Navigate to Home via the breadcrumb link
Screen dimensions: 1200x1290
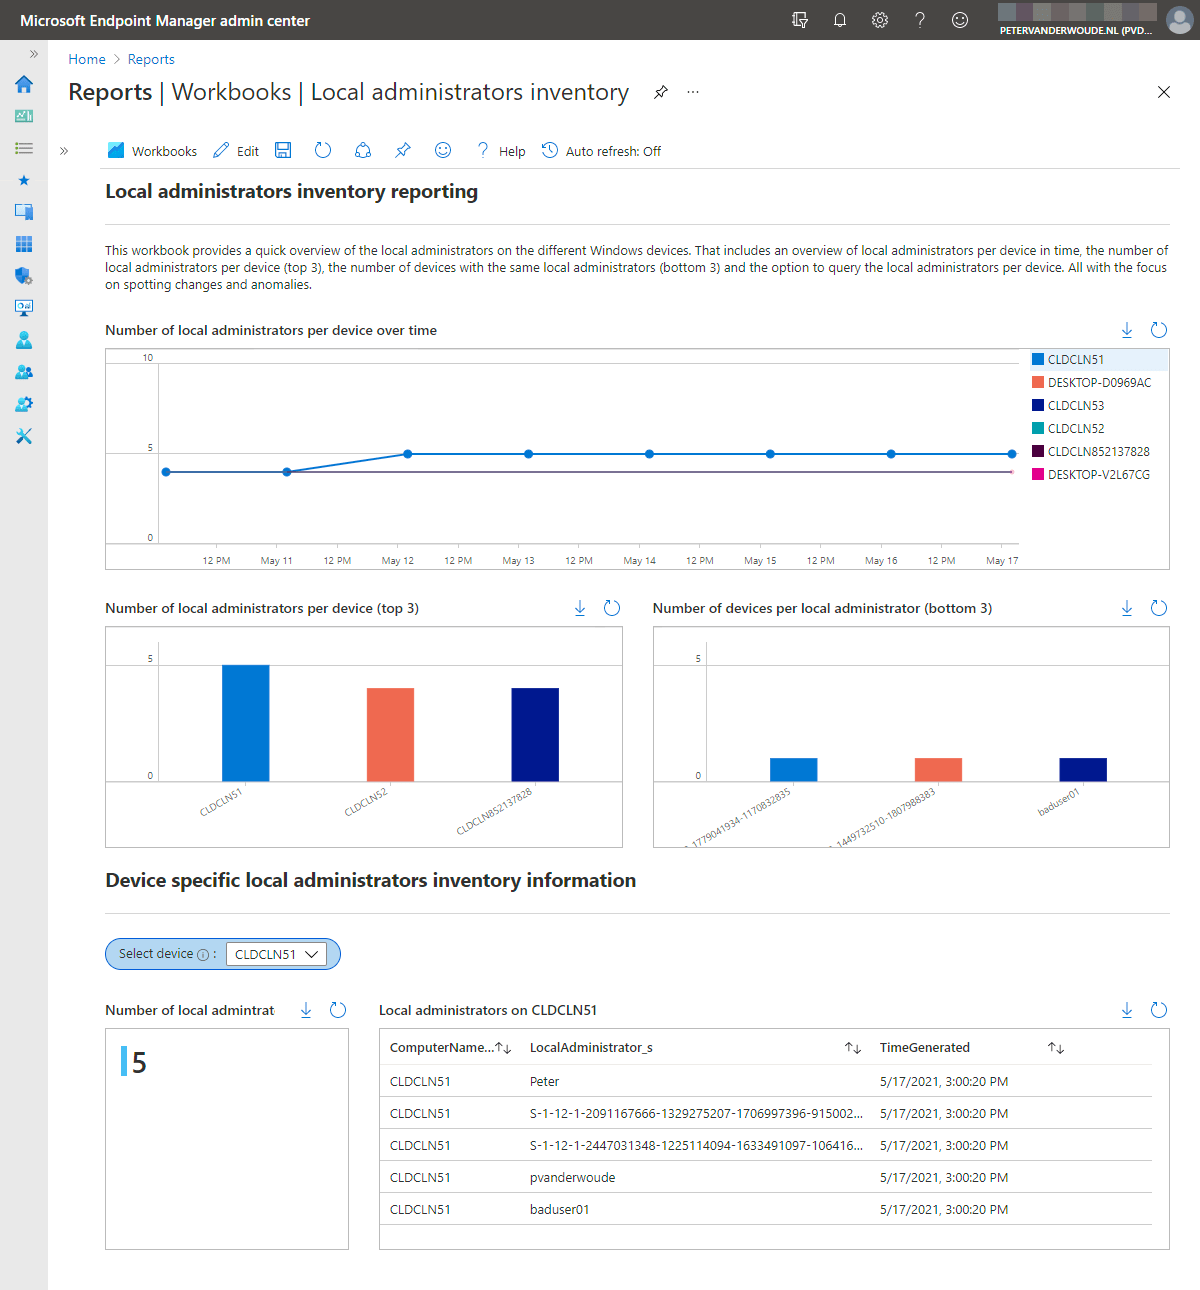[x=86, y=59]
